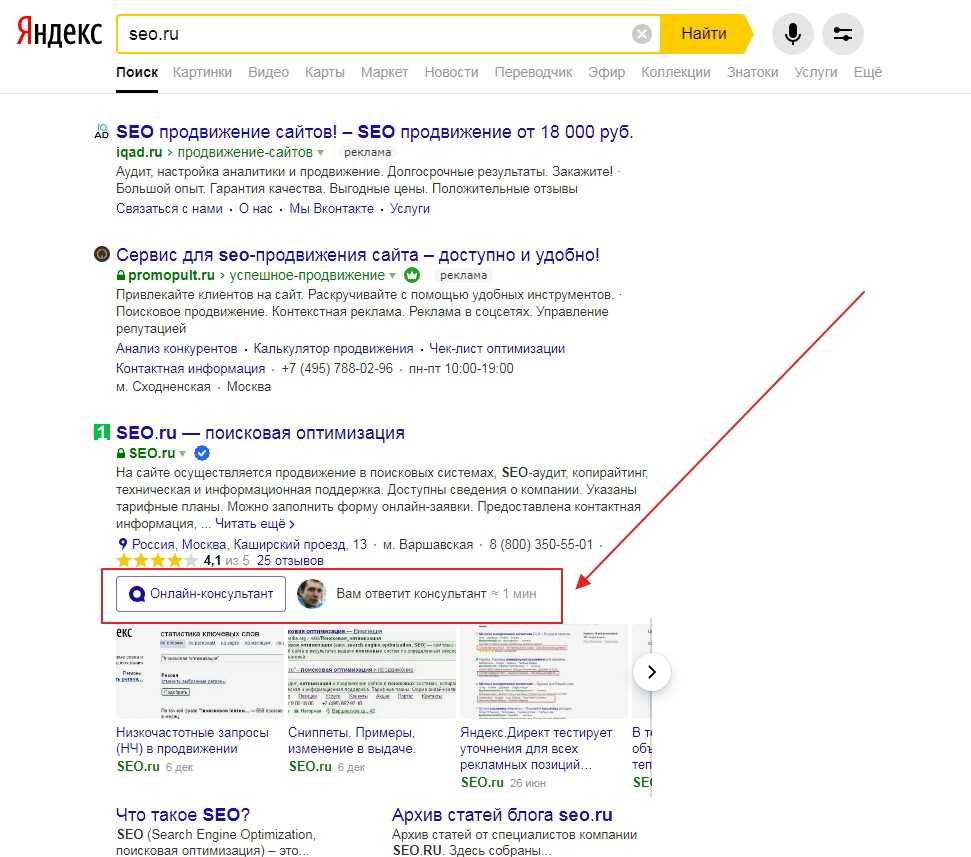This screenshot has height=857, width=971.
Task: Open search settings filter icon
Action: click(x=842, y=34)
